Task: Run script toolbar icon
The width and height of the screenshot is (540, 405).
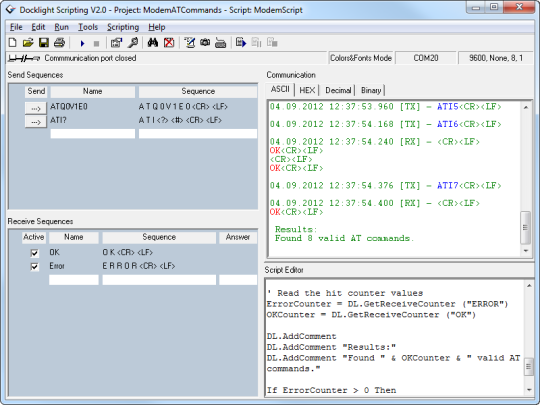Action: [241, 43]
